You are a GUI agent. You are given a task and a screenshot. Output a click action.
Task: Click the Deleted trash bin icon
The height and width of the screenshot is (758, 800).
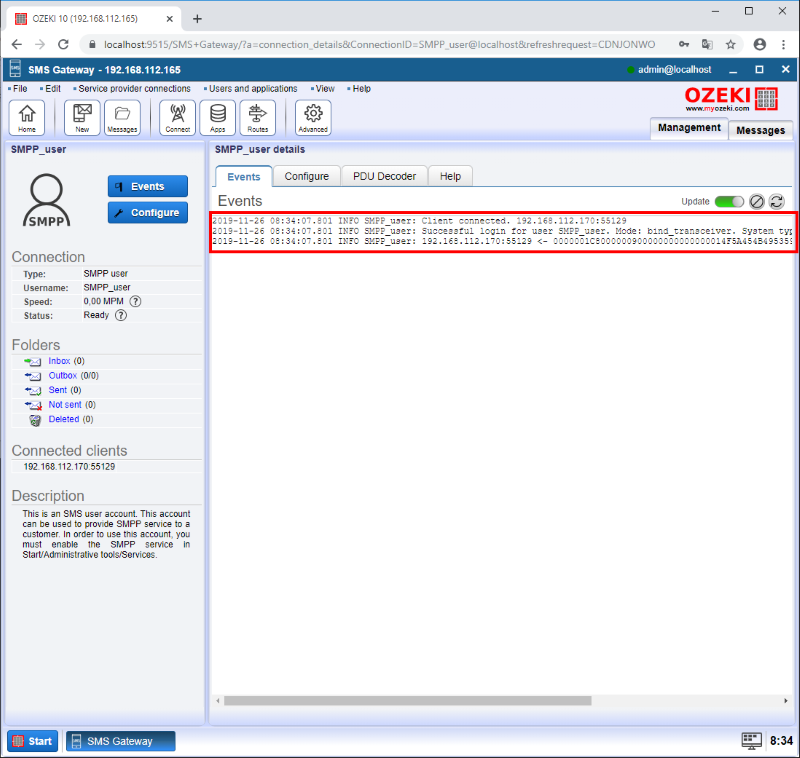[35, 420]
